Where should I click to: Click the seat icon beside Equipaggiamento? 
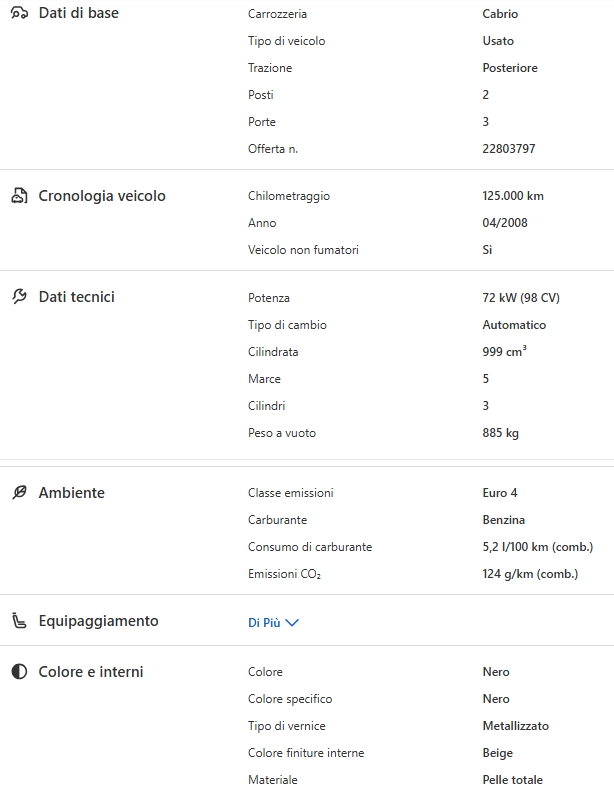coord(19,621)
